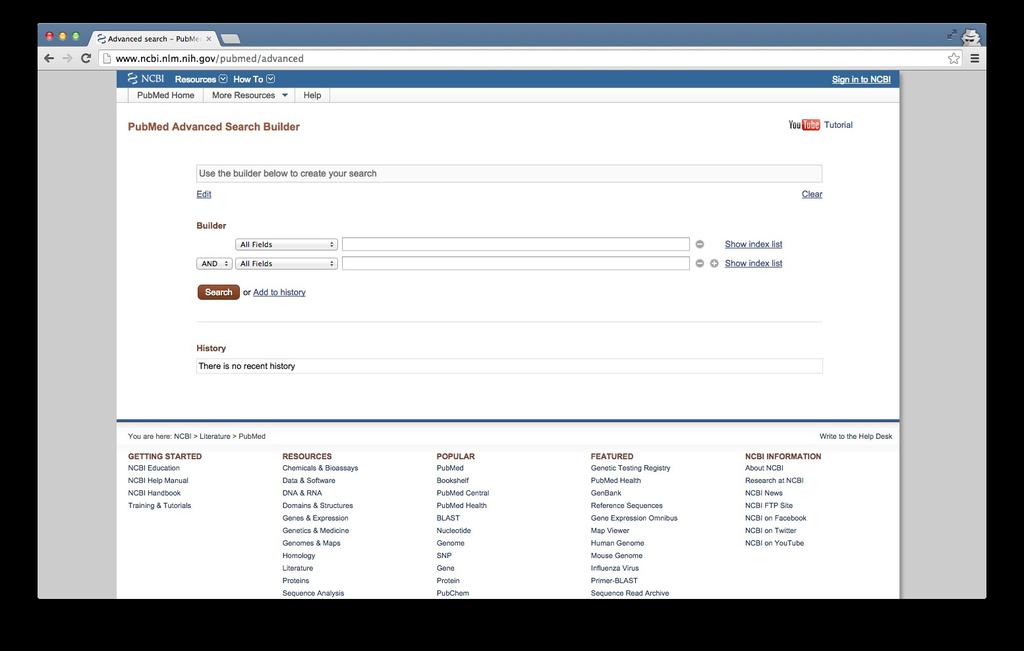This screenshot has width=1024, height=651.
Task: Click Literature in the breadcrumb
Action: coord(215,436)
